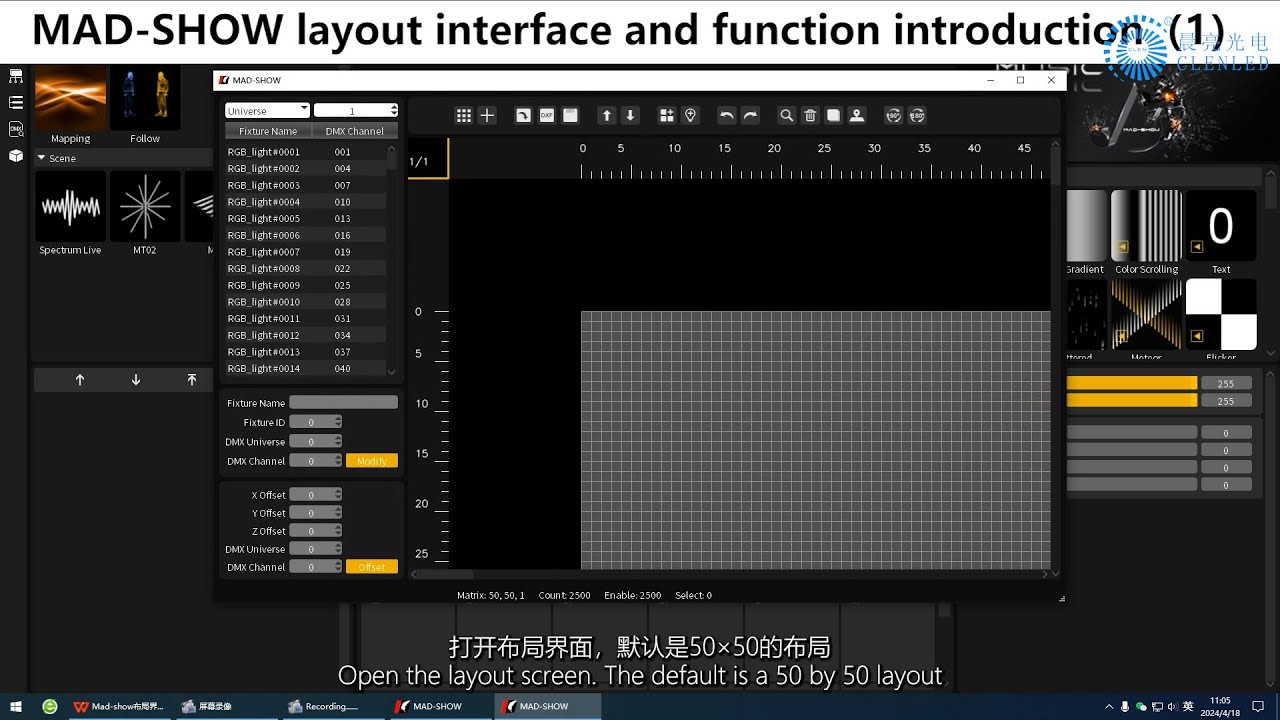Select the row RGB_light#0005
1280x720 pixels.
[305, 218]
